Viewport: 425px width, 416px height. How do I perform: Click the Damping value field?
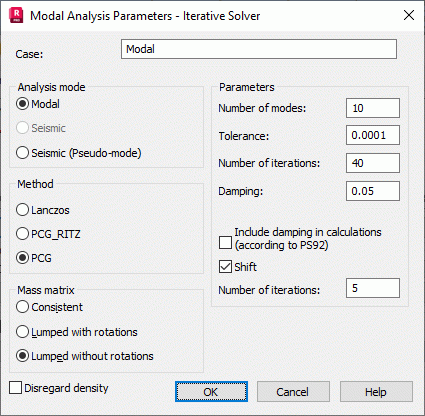coord(373,191)
